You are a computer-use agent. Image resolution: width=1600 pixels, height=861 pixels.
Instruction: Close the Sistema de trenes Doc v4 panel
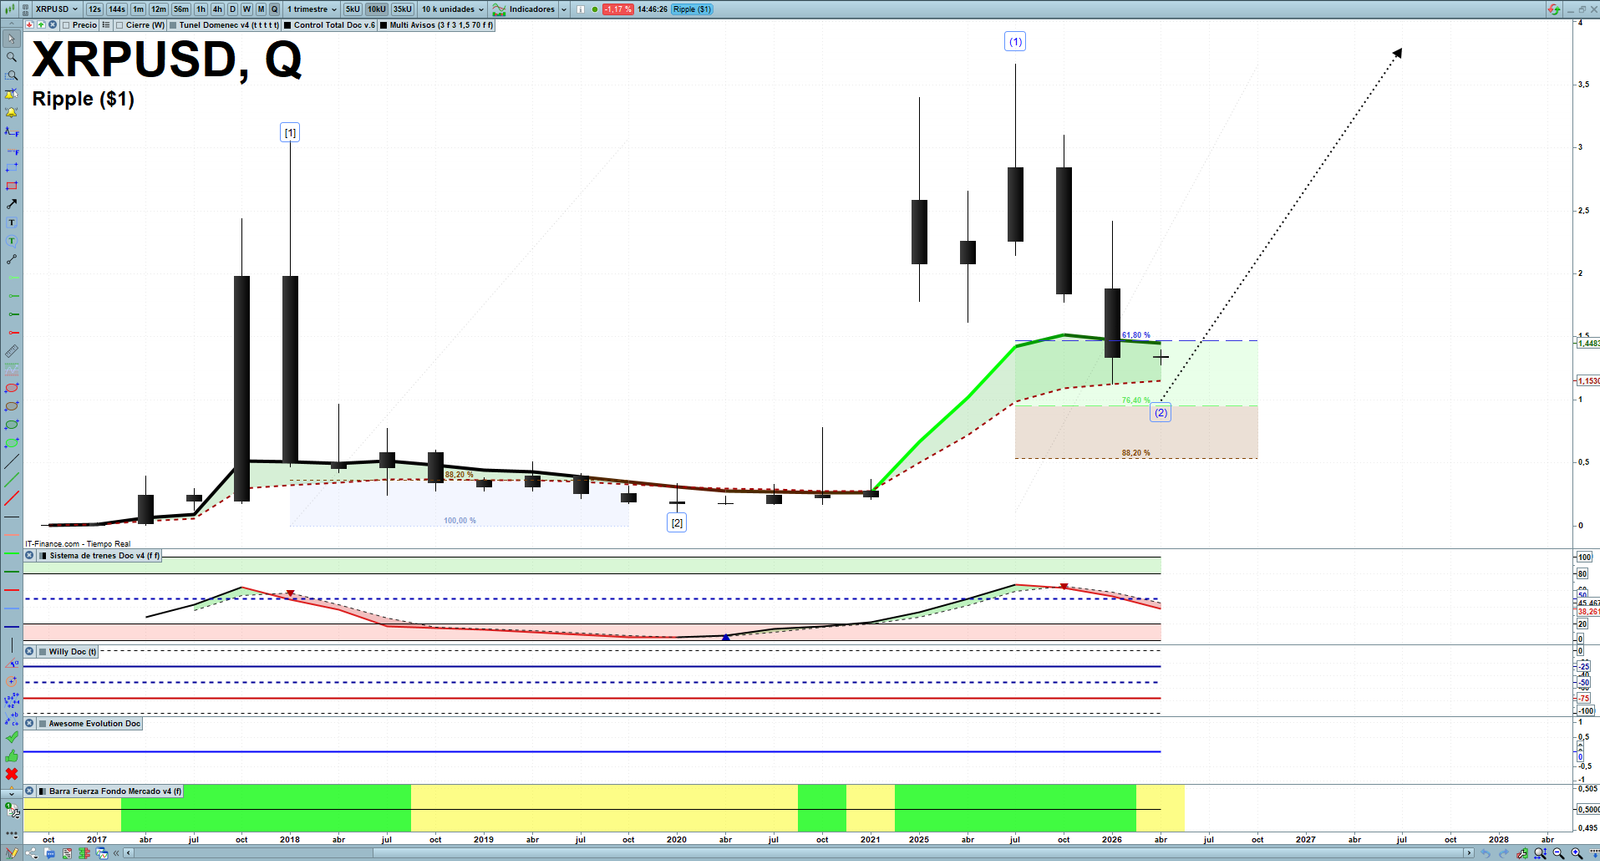[x=30, y=555]
